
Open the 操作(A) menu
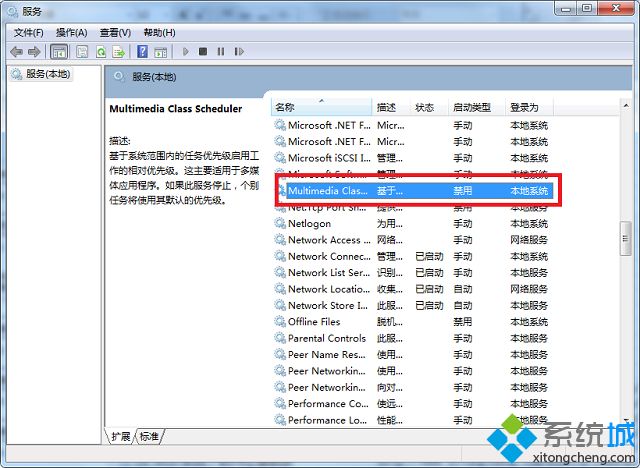coord(71,33)
